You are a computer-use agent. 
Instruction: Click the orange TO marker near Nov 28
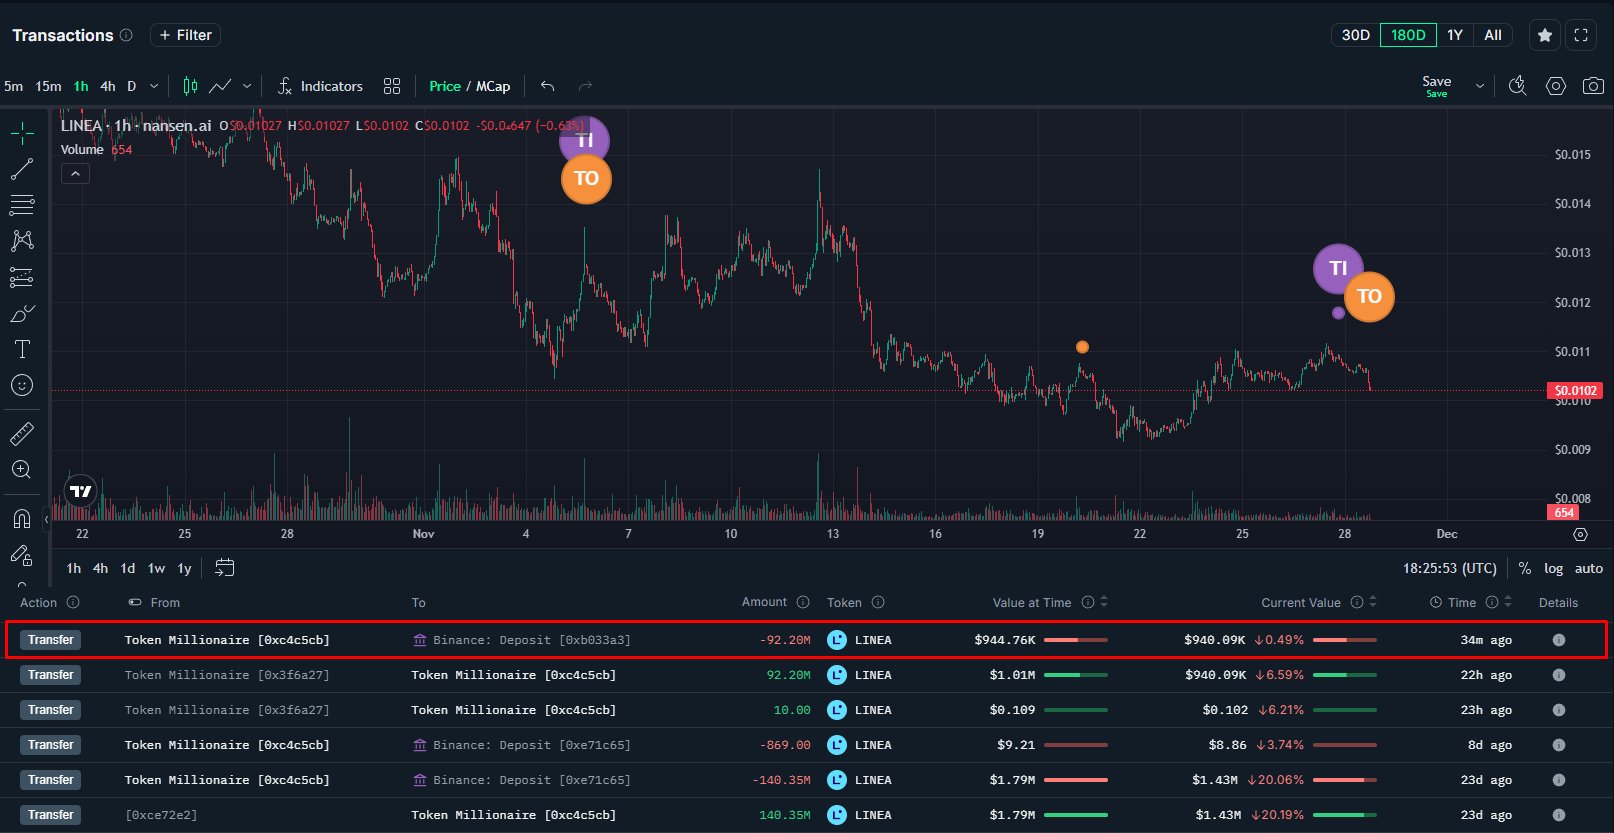click(1369, 297)
